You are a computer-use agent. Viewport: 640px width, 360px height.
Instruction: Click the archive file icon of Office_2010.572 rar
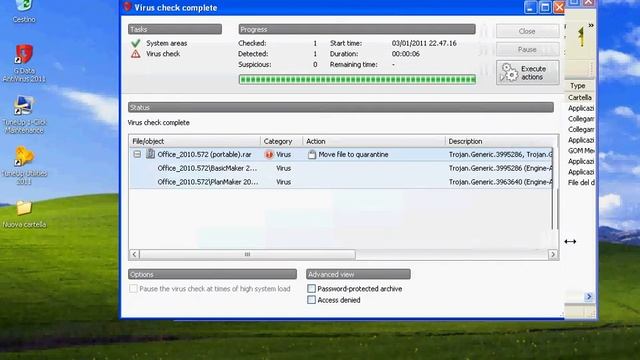(151, 154)
